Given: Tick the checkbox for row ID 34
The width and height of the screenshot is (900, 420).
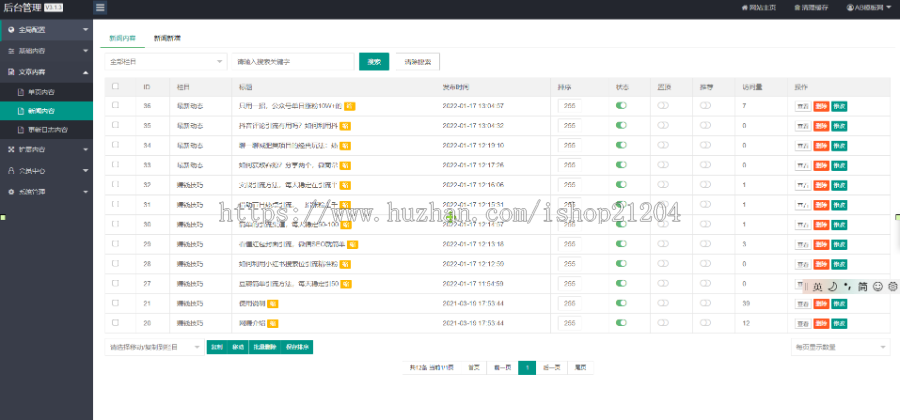Looking at the screenshot, I should point(115,145).
